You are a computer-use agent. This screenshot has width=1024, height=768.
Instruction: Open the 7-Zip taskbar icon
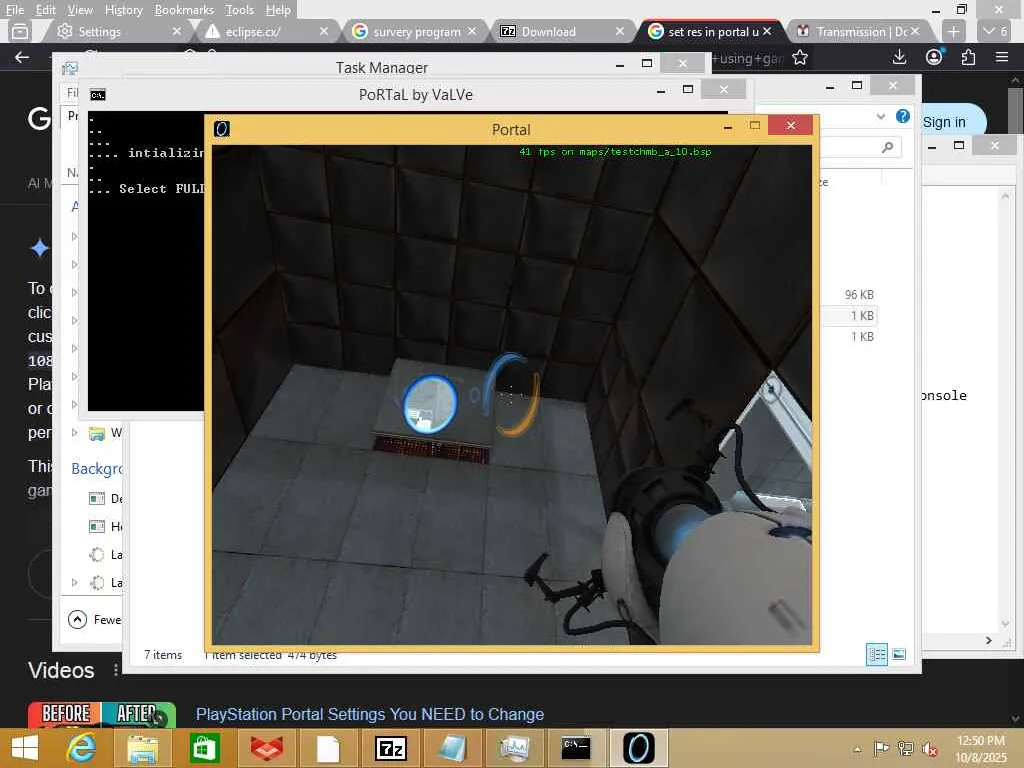coord(391,748)
